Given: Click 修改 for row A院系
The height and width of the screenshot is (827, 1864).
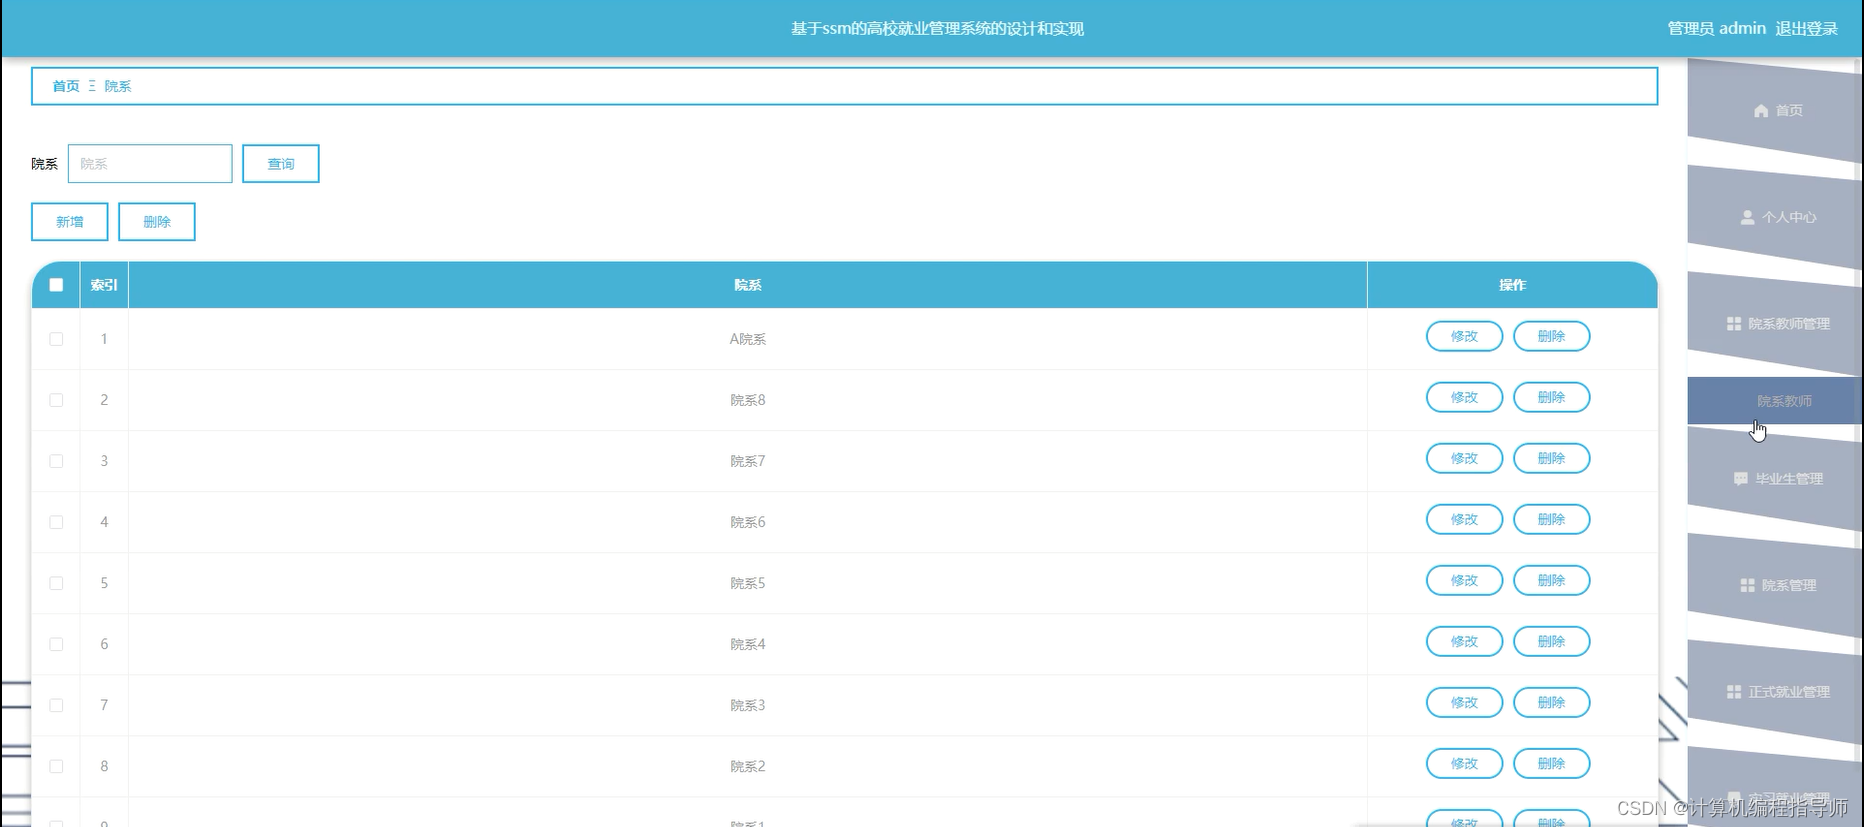Looking at the screenshot, I should (x=1464, y=336).
